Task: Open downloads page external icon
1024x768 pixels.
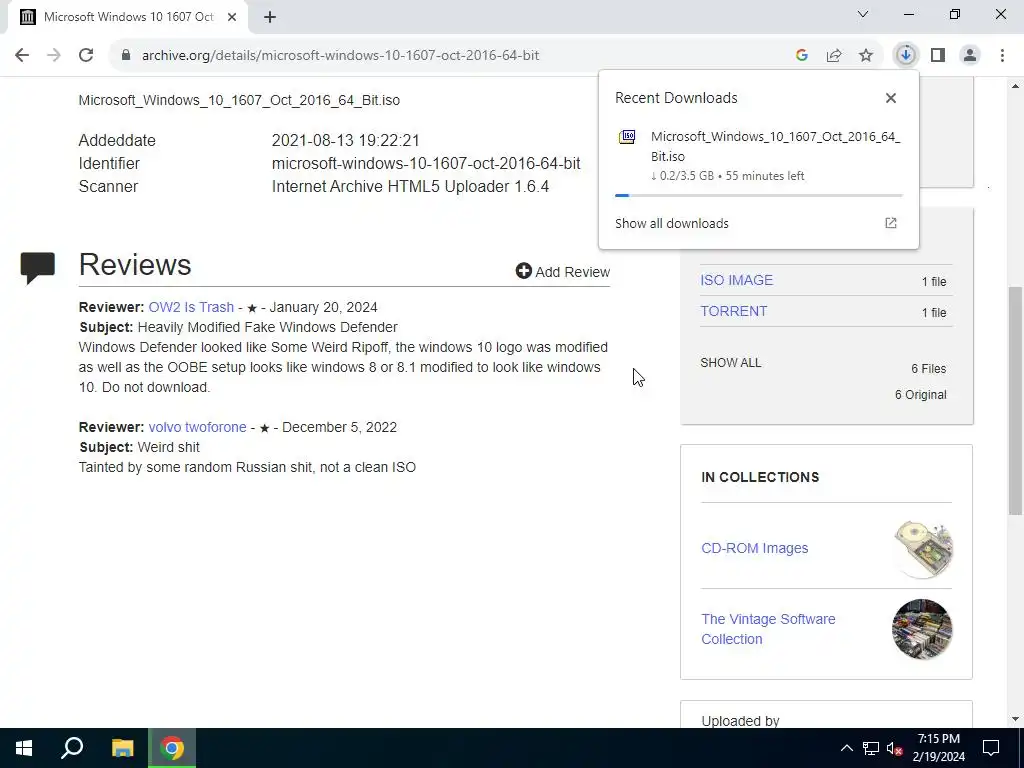Action: click(891, 223)
